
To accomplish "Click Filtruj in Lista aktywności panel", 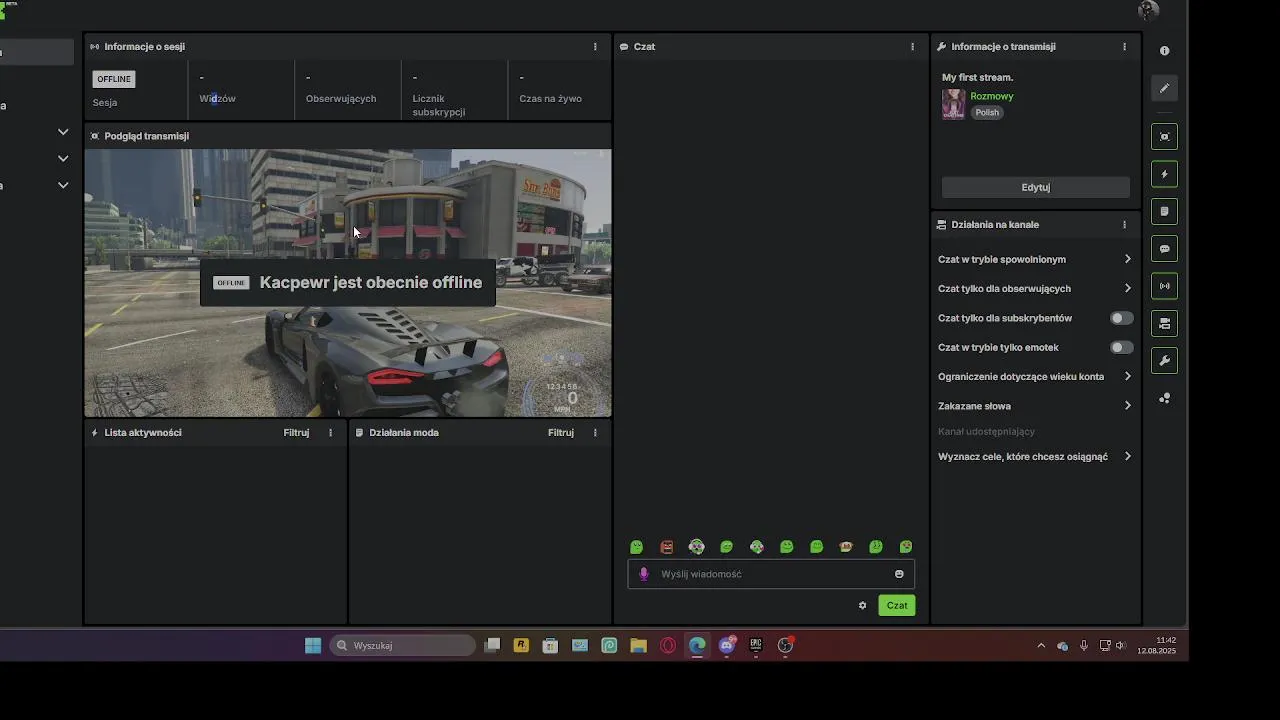I will click(x=296, y=433).
